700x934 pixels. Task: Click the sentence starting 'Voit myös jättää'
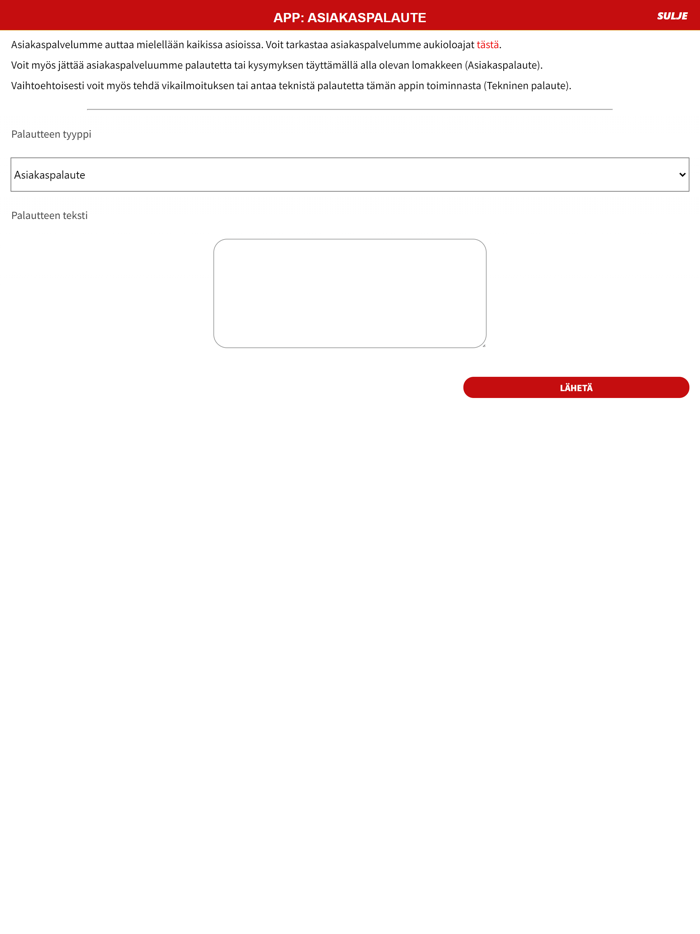pyautogui.click(x=277, y=65)
